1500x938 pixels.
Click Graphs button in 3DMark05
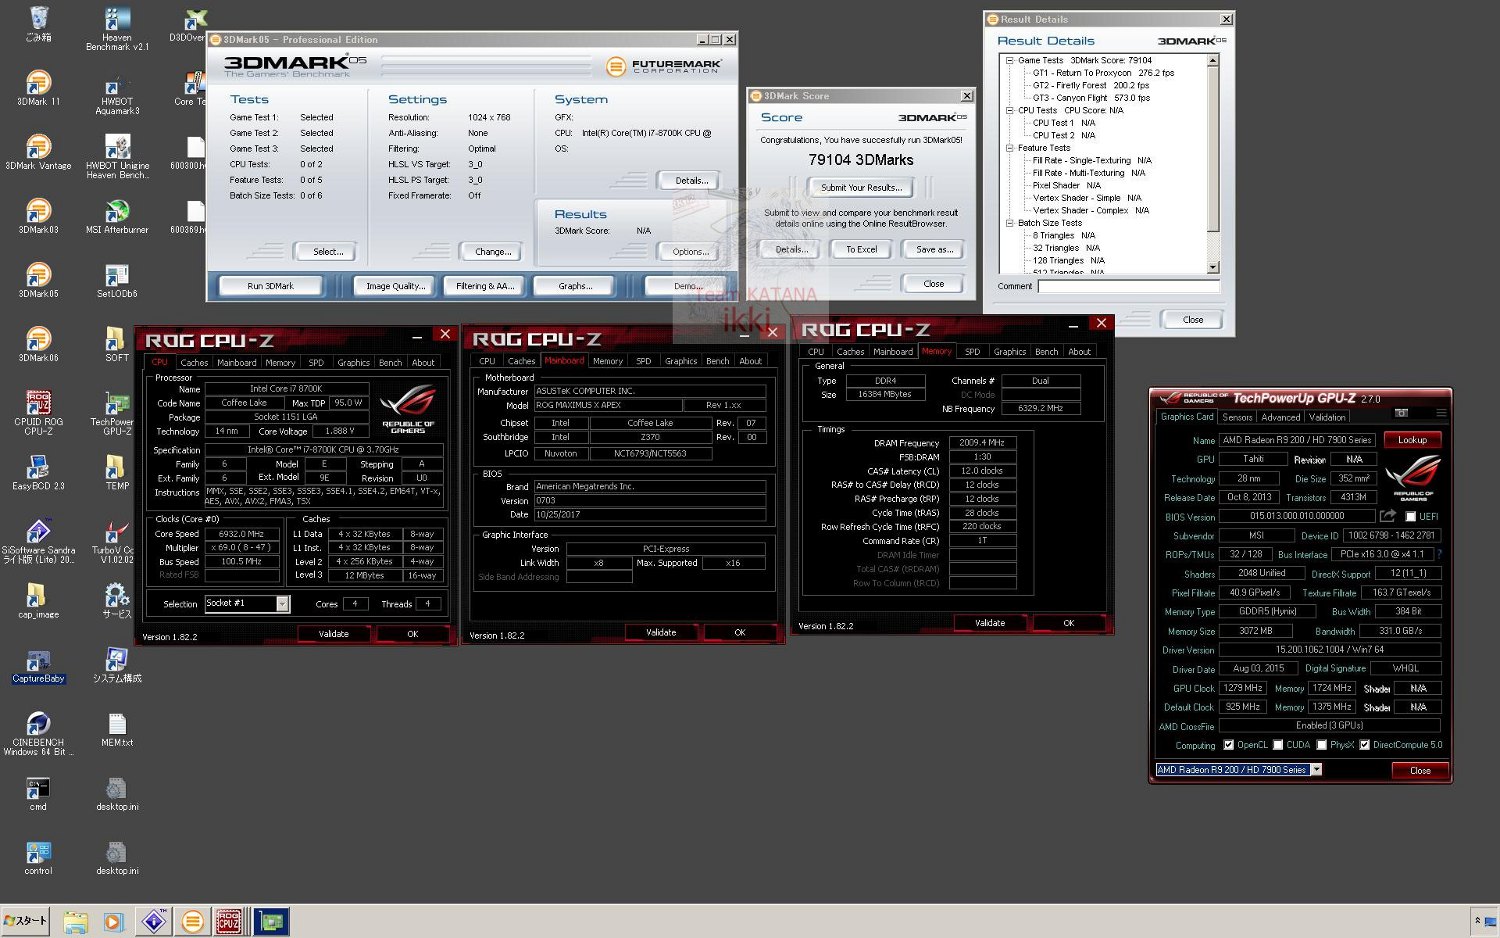[x=575, y=286]
